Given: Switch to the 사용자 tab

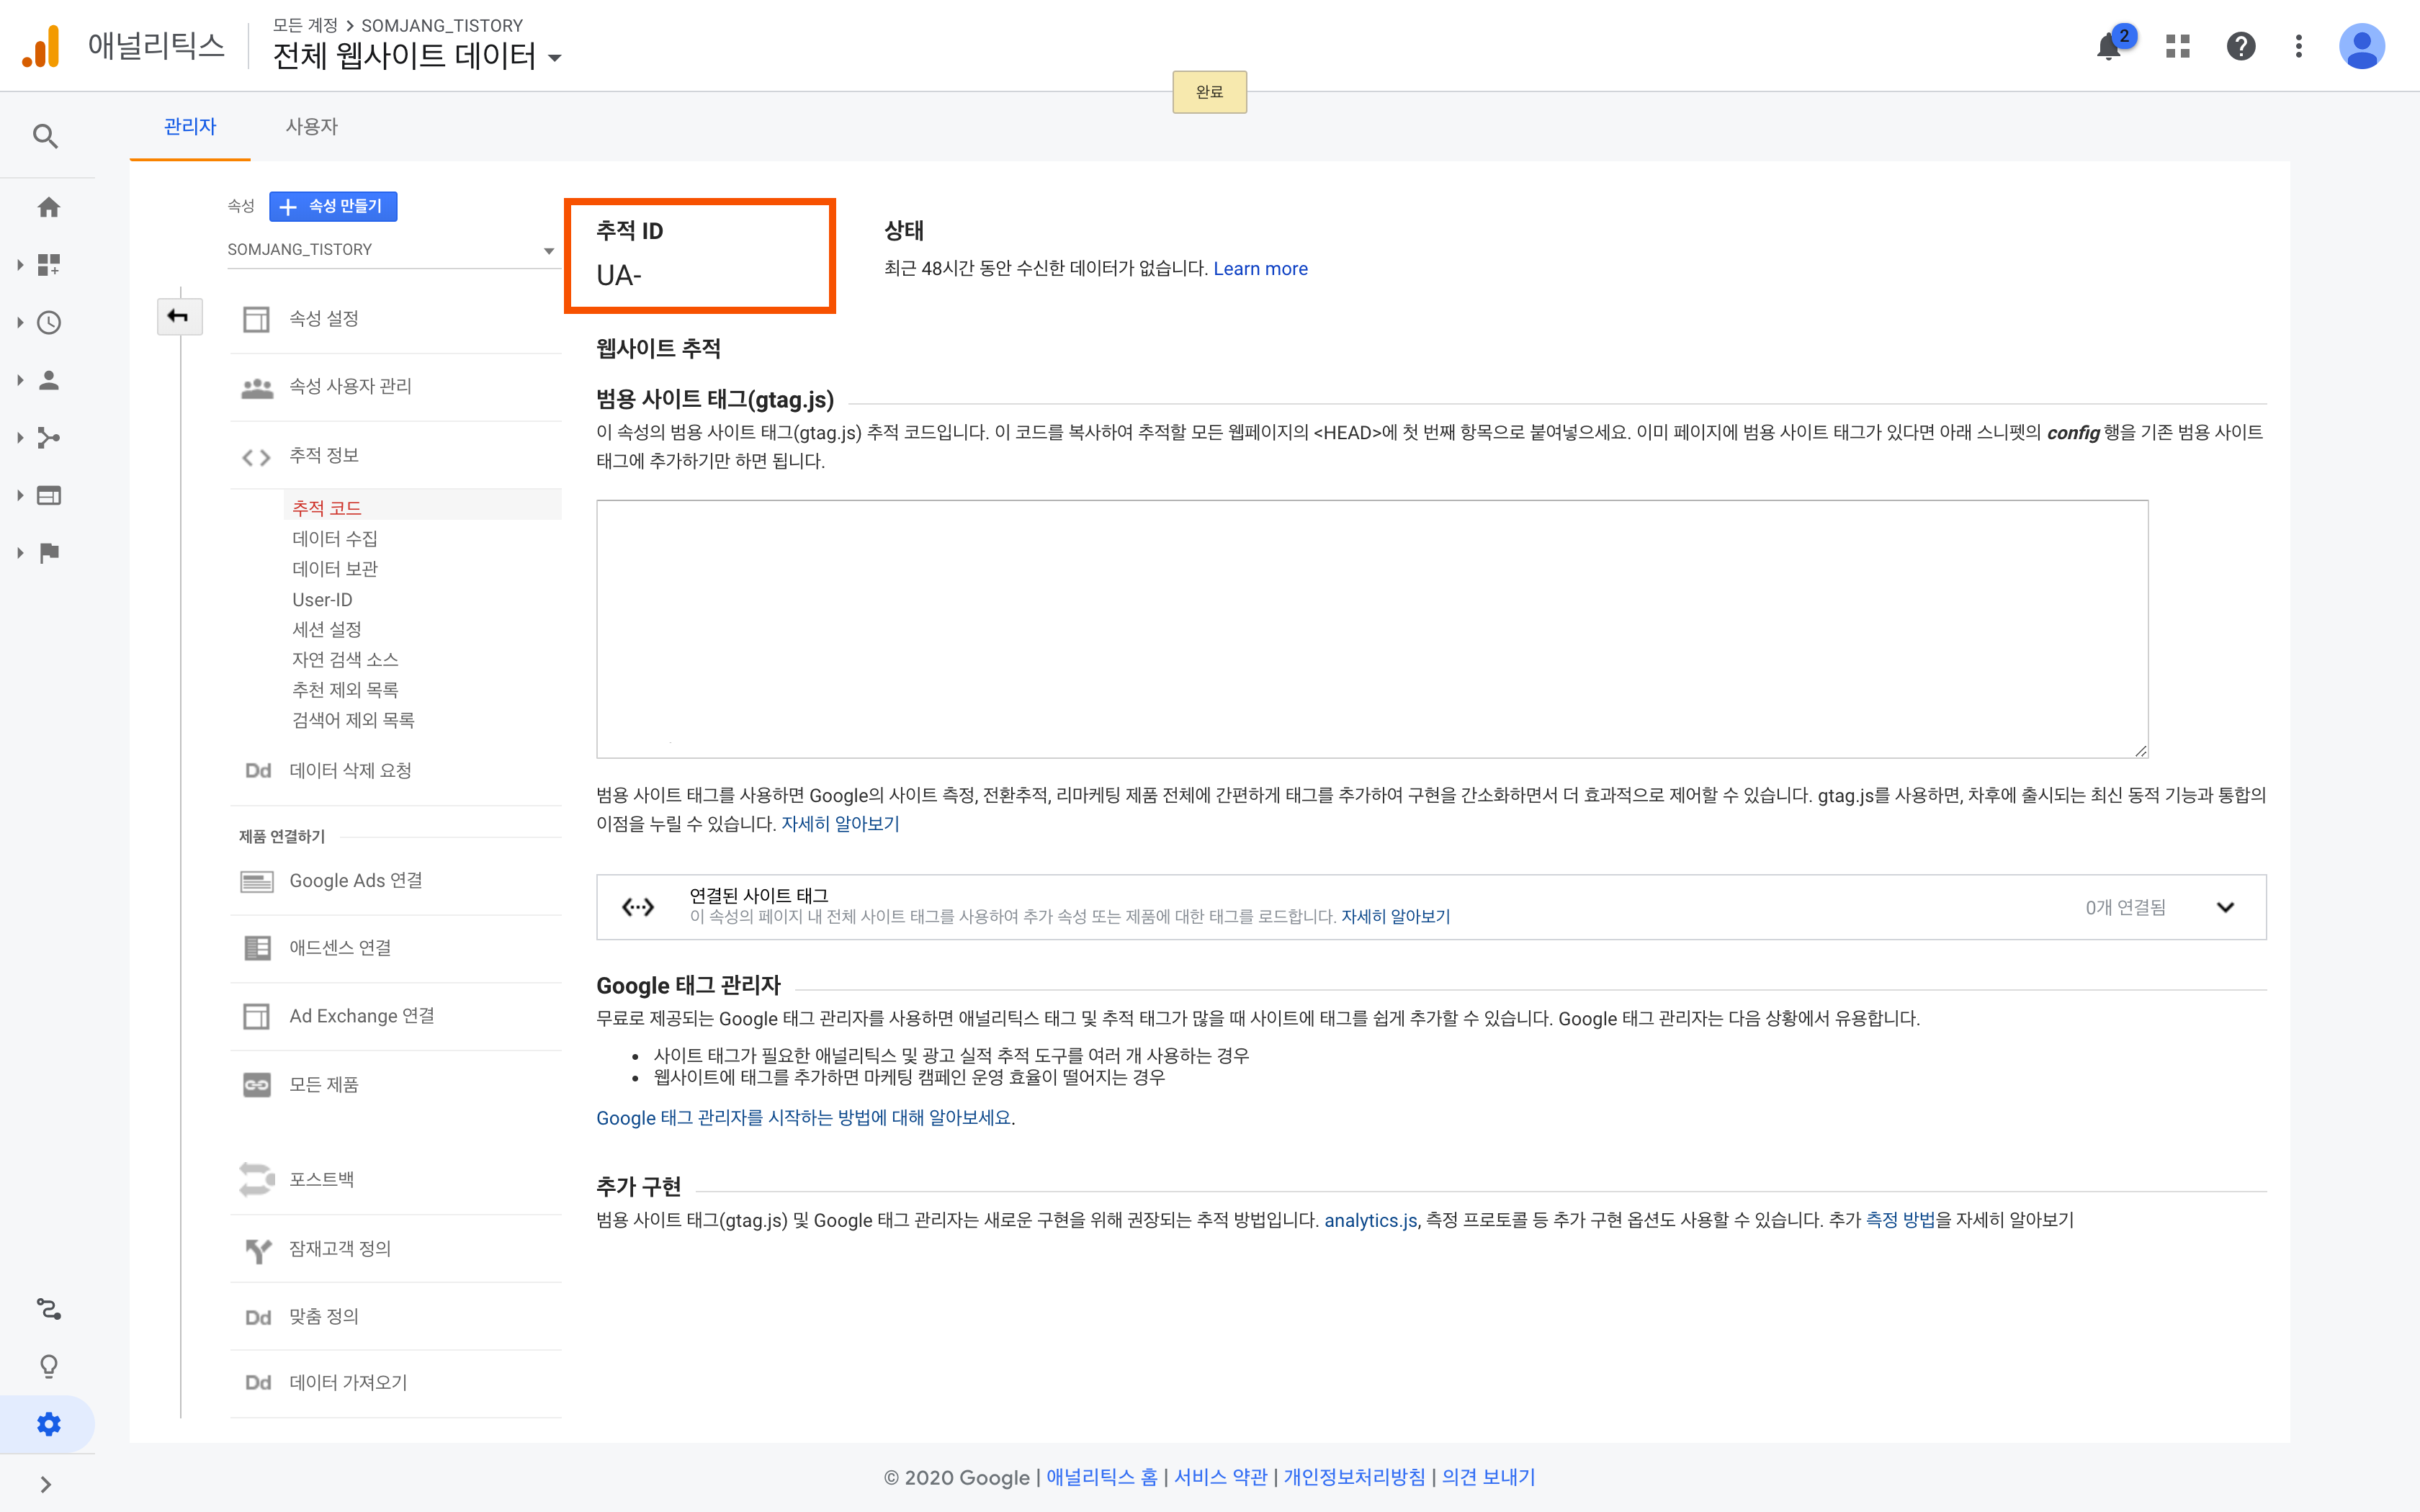Looking at the screenshot, I should pyautogui.click(x=312, y=127).
